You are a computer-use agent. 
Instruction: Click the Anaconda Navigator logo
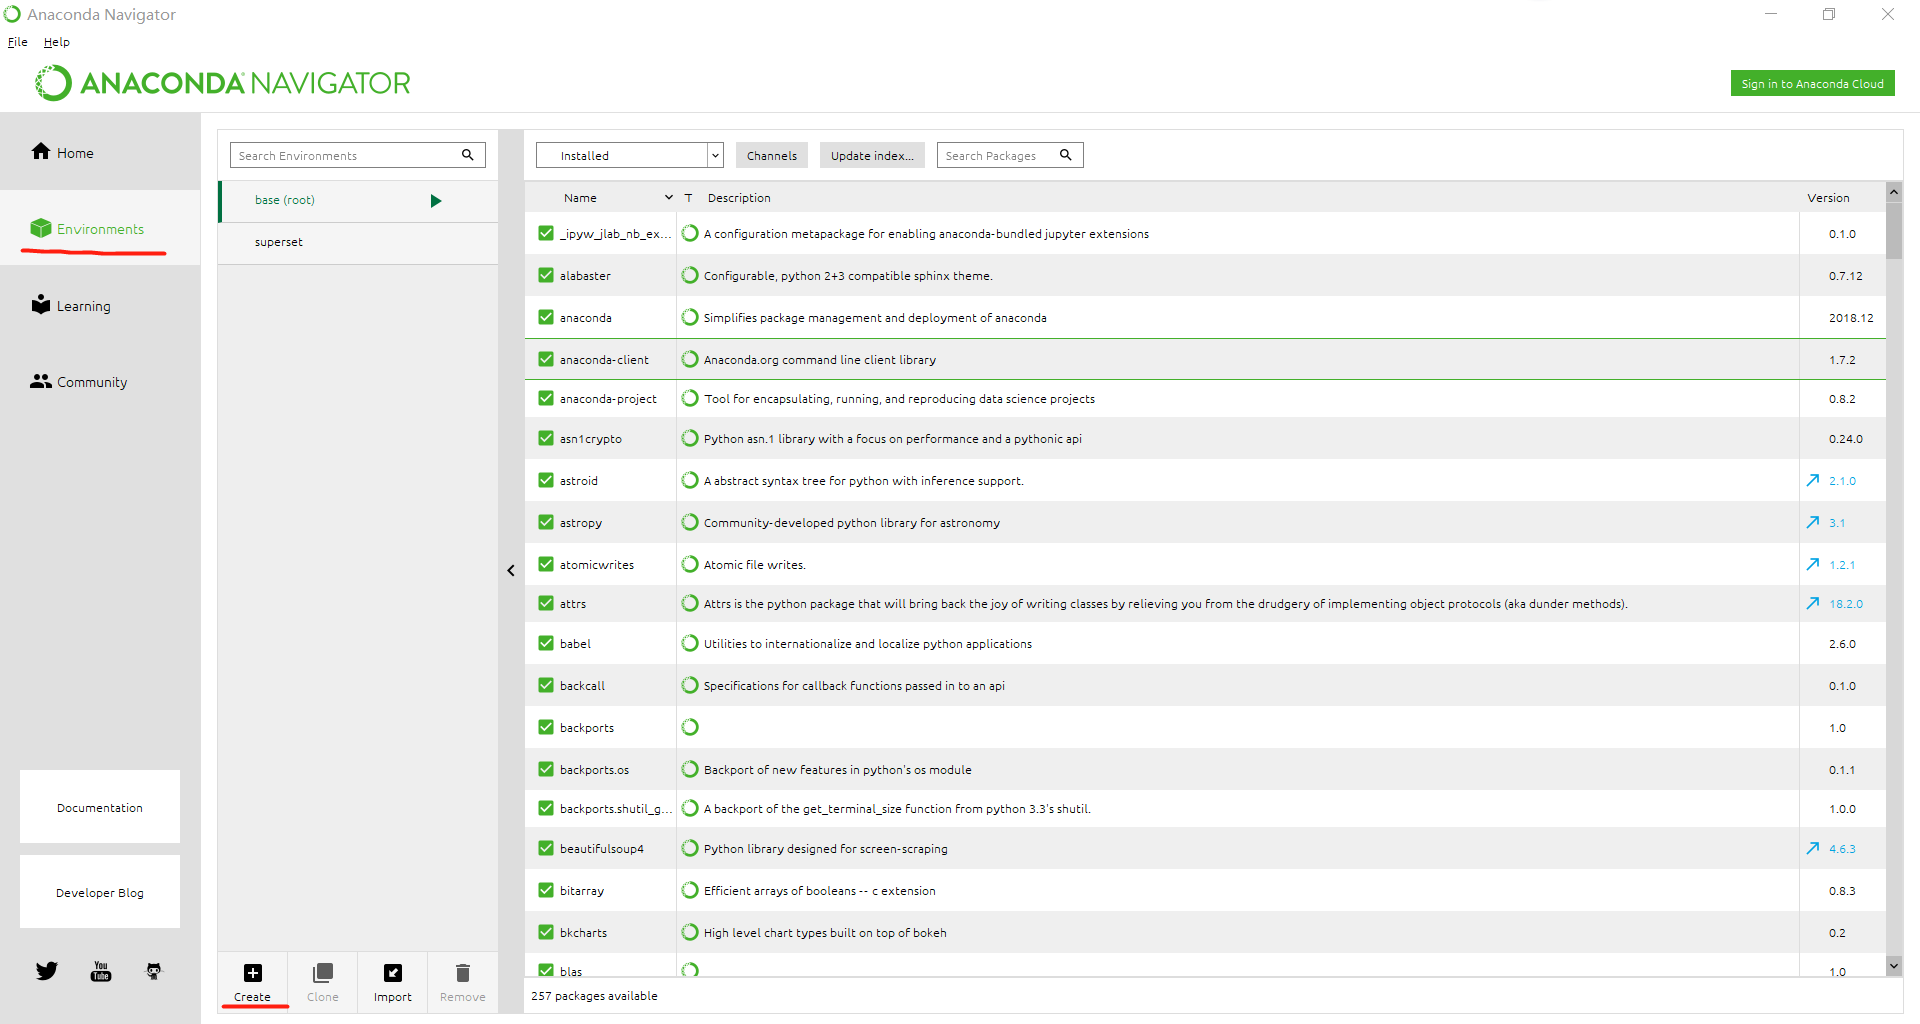222,83
